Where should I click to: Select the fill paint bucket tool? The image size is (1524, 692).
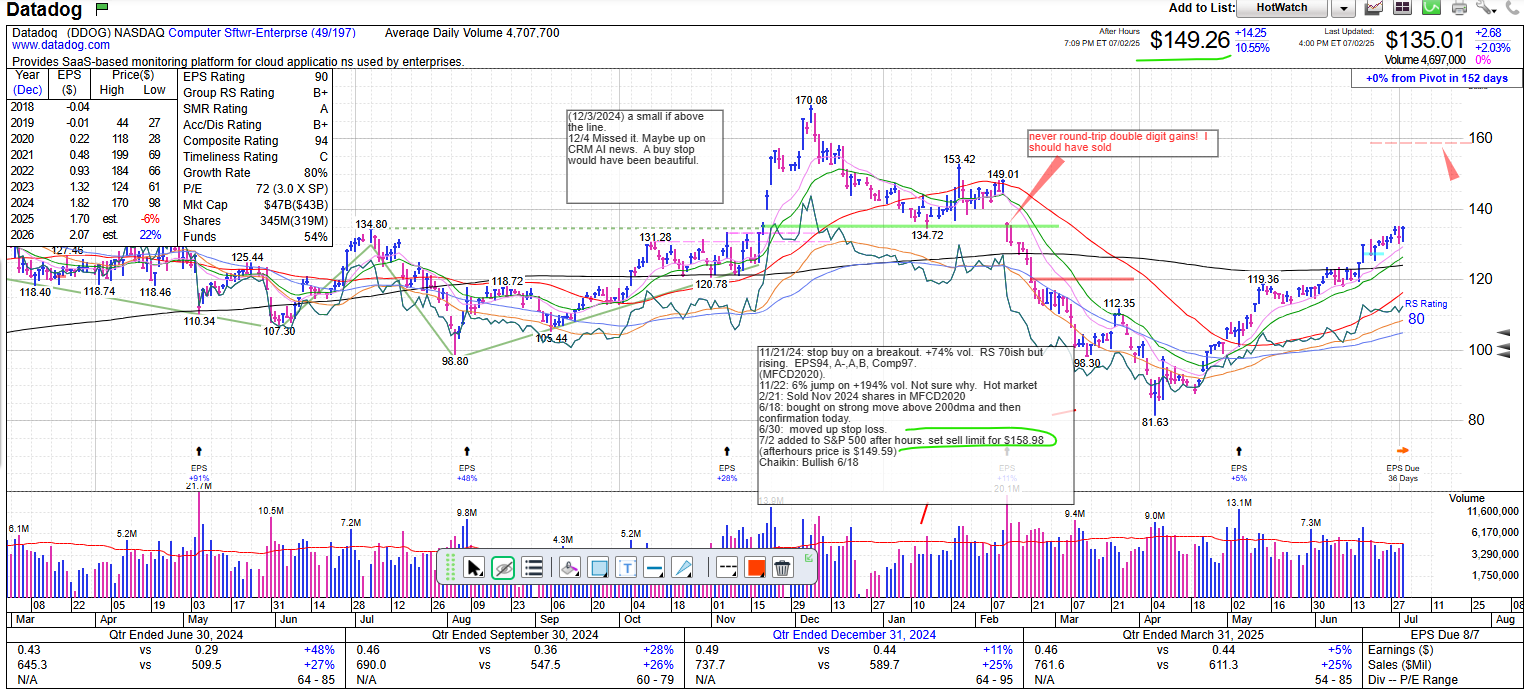(569, 568)
